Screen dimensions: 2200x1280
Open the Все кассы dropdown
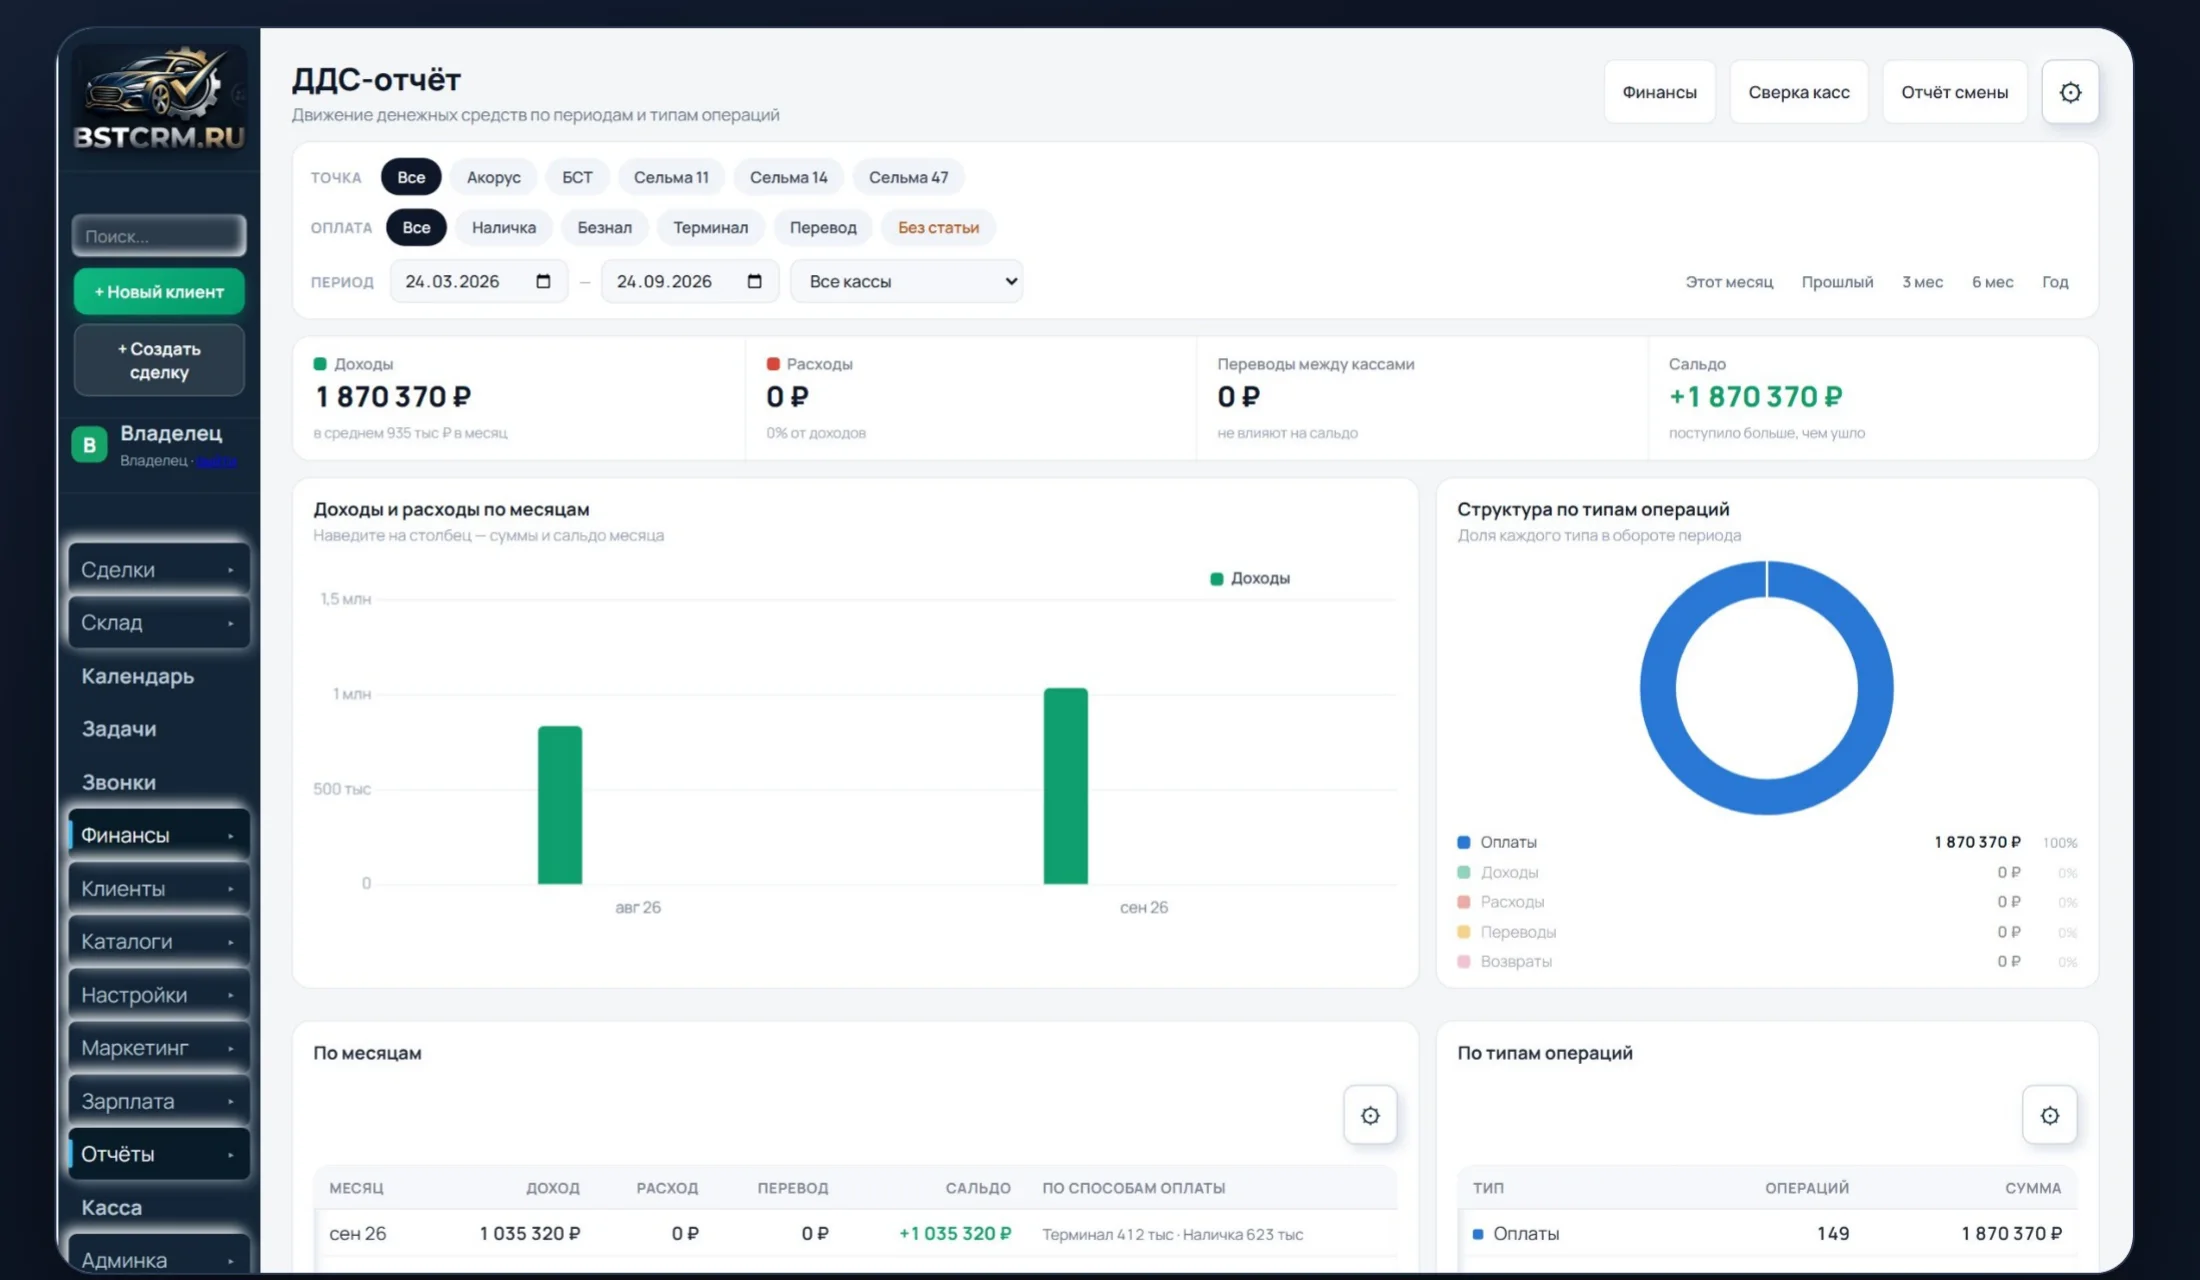tap(906, 281)
